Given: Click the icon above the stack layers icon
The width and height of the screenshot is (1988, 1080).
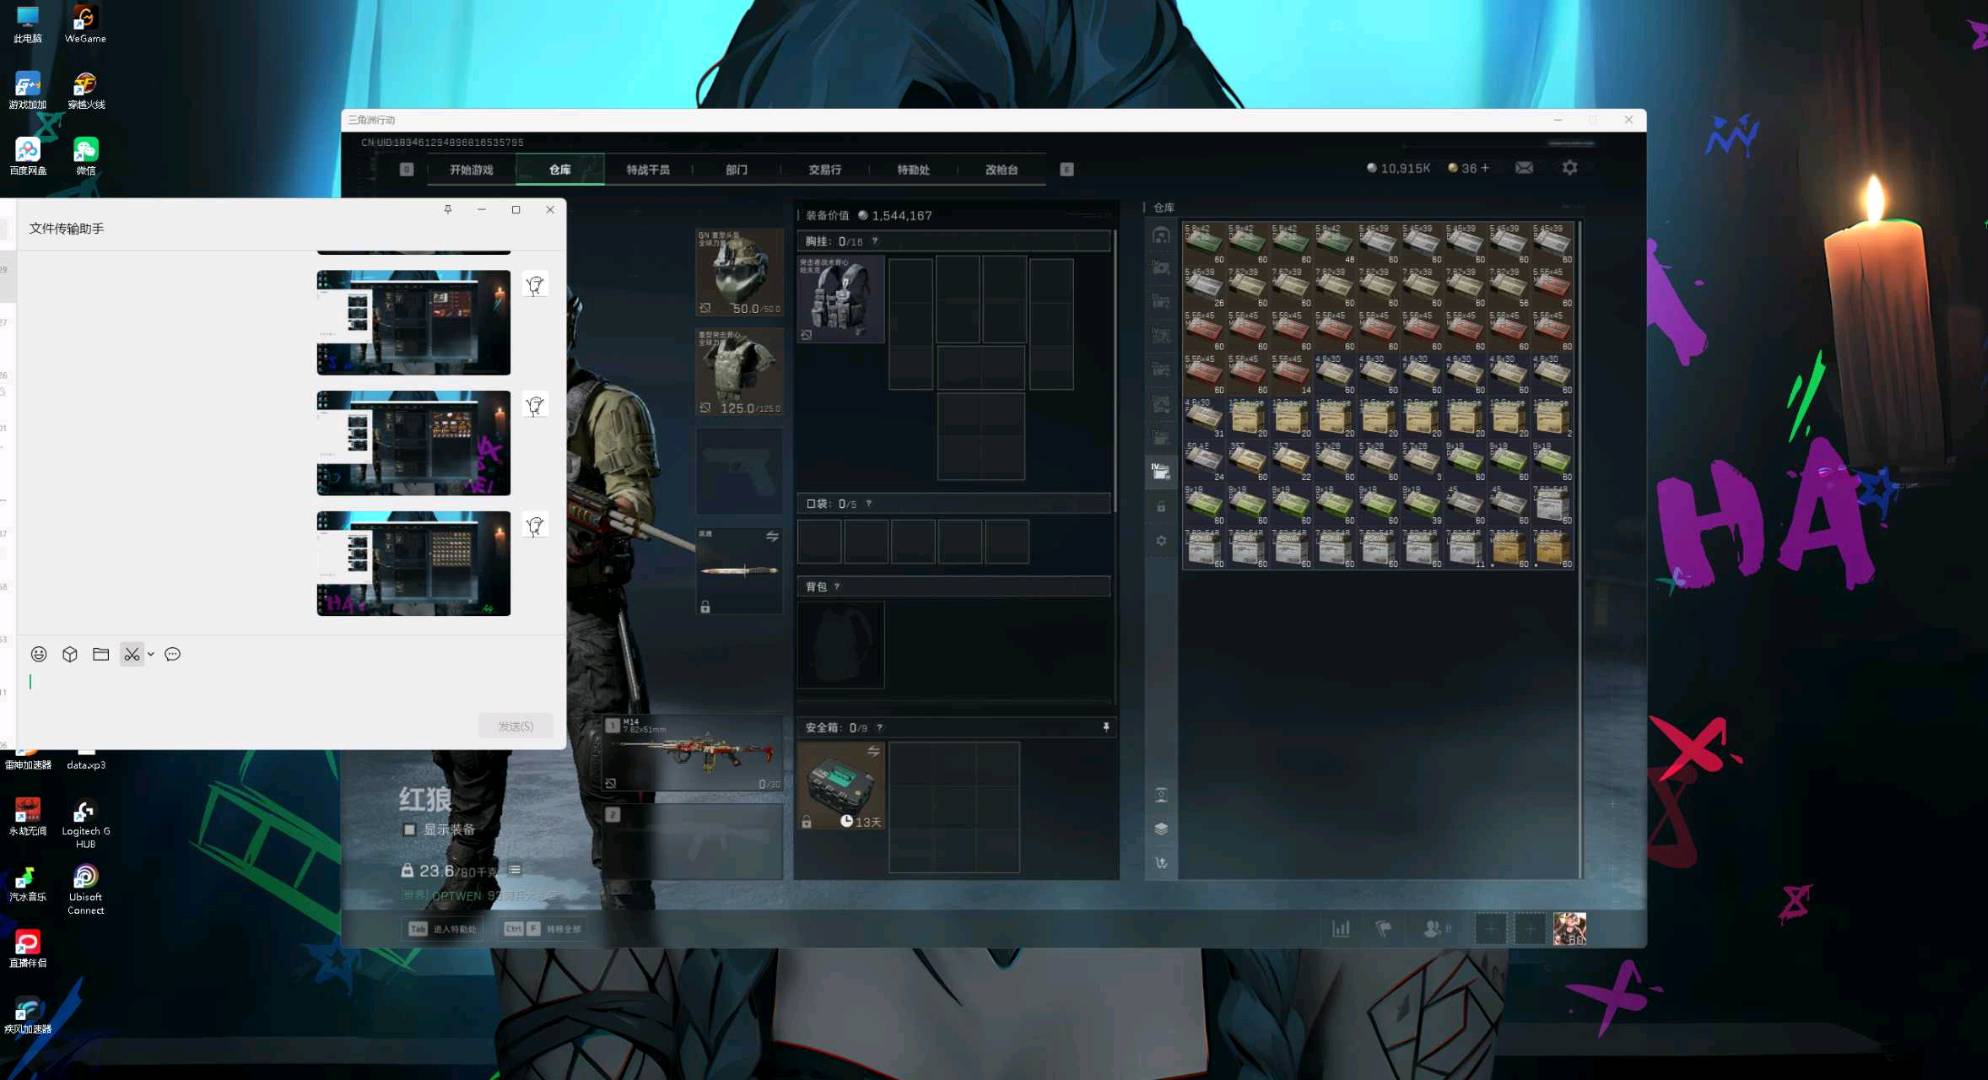Looking at the screenshot, I should click(x=1161, y=795).
